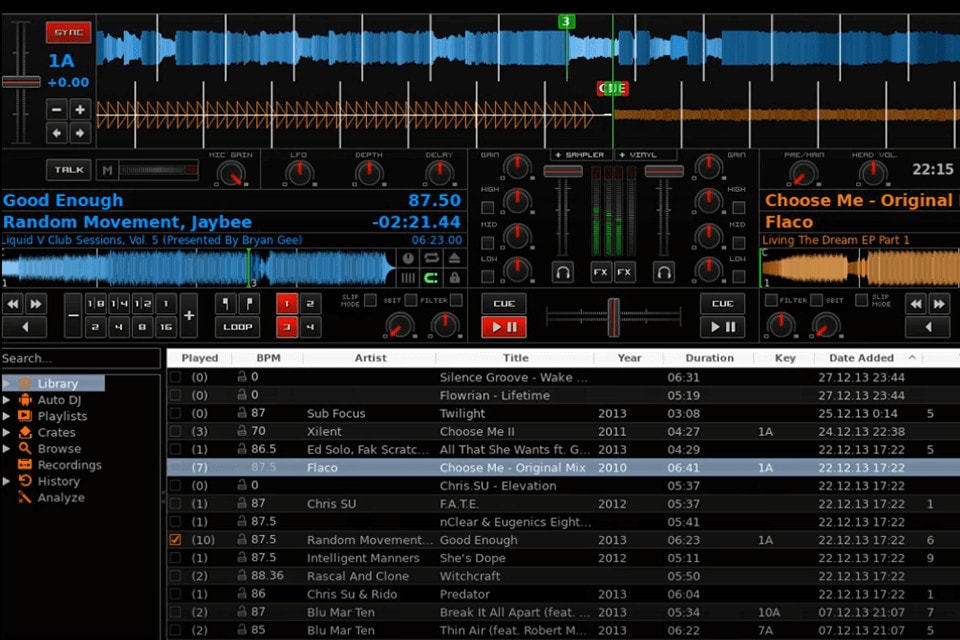Sort tracks by Artist column

(x=370, y=358)
